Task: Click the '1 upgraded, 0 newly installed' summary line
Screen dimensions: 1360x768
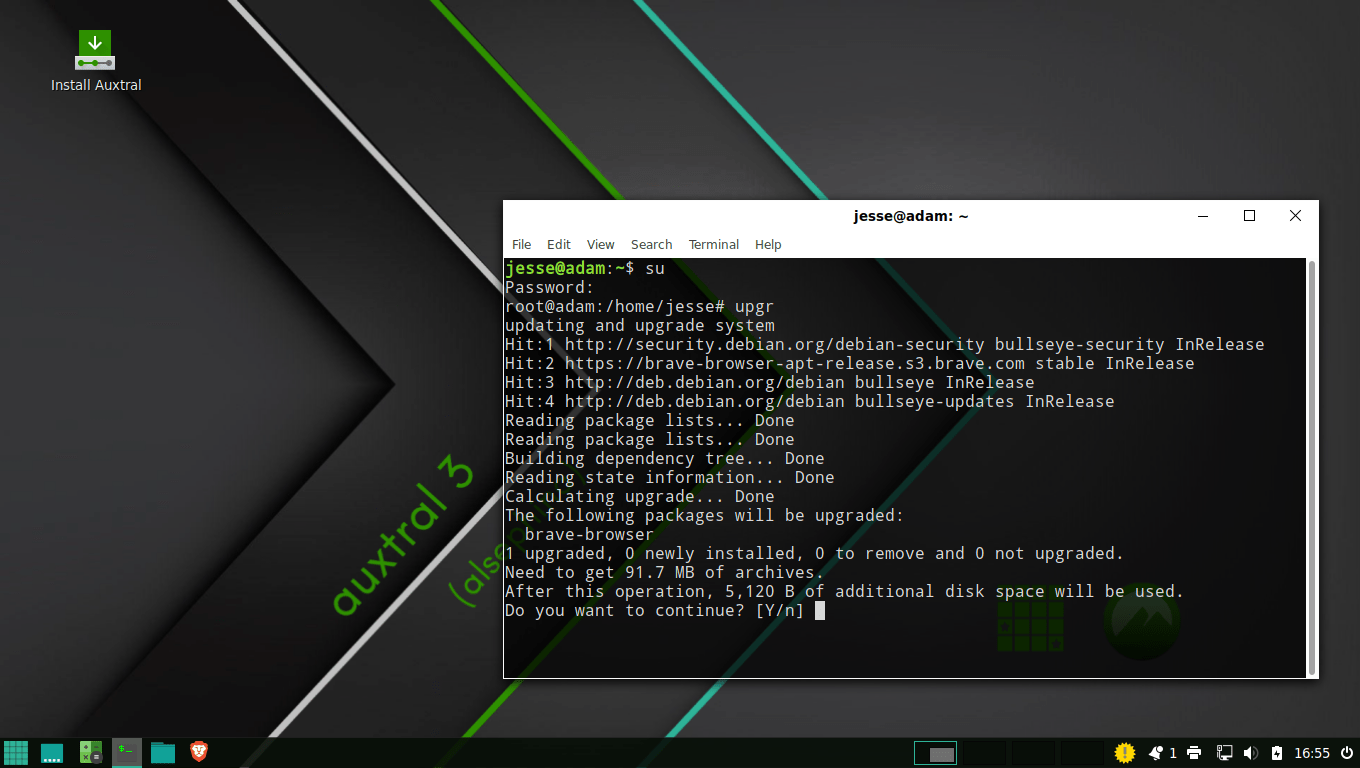Action: pos(815,553)
